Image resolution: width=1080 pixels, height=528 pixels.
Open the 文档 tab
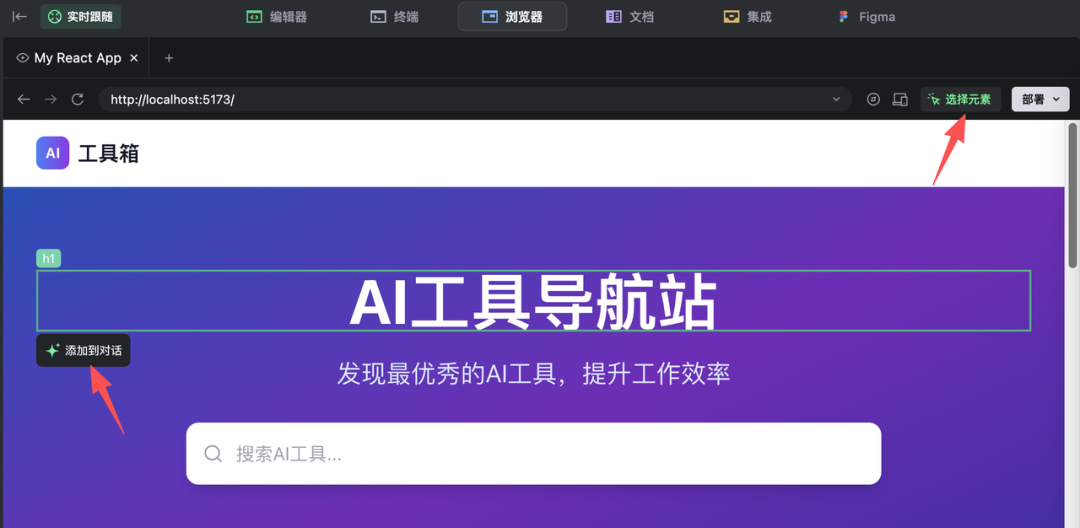(630, 17)
